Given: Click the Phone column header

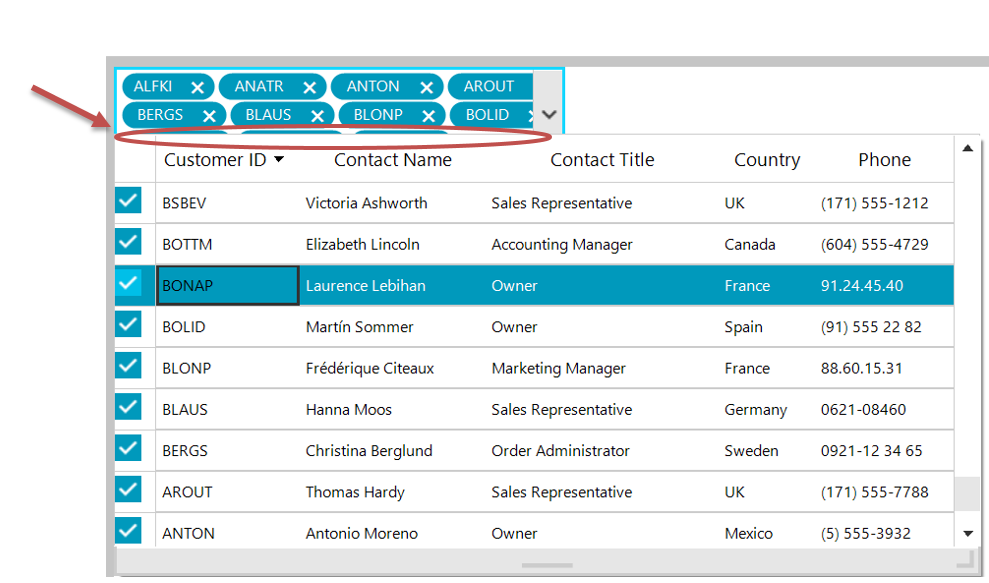Looking at the screenshot, I should click(884, 160).
